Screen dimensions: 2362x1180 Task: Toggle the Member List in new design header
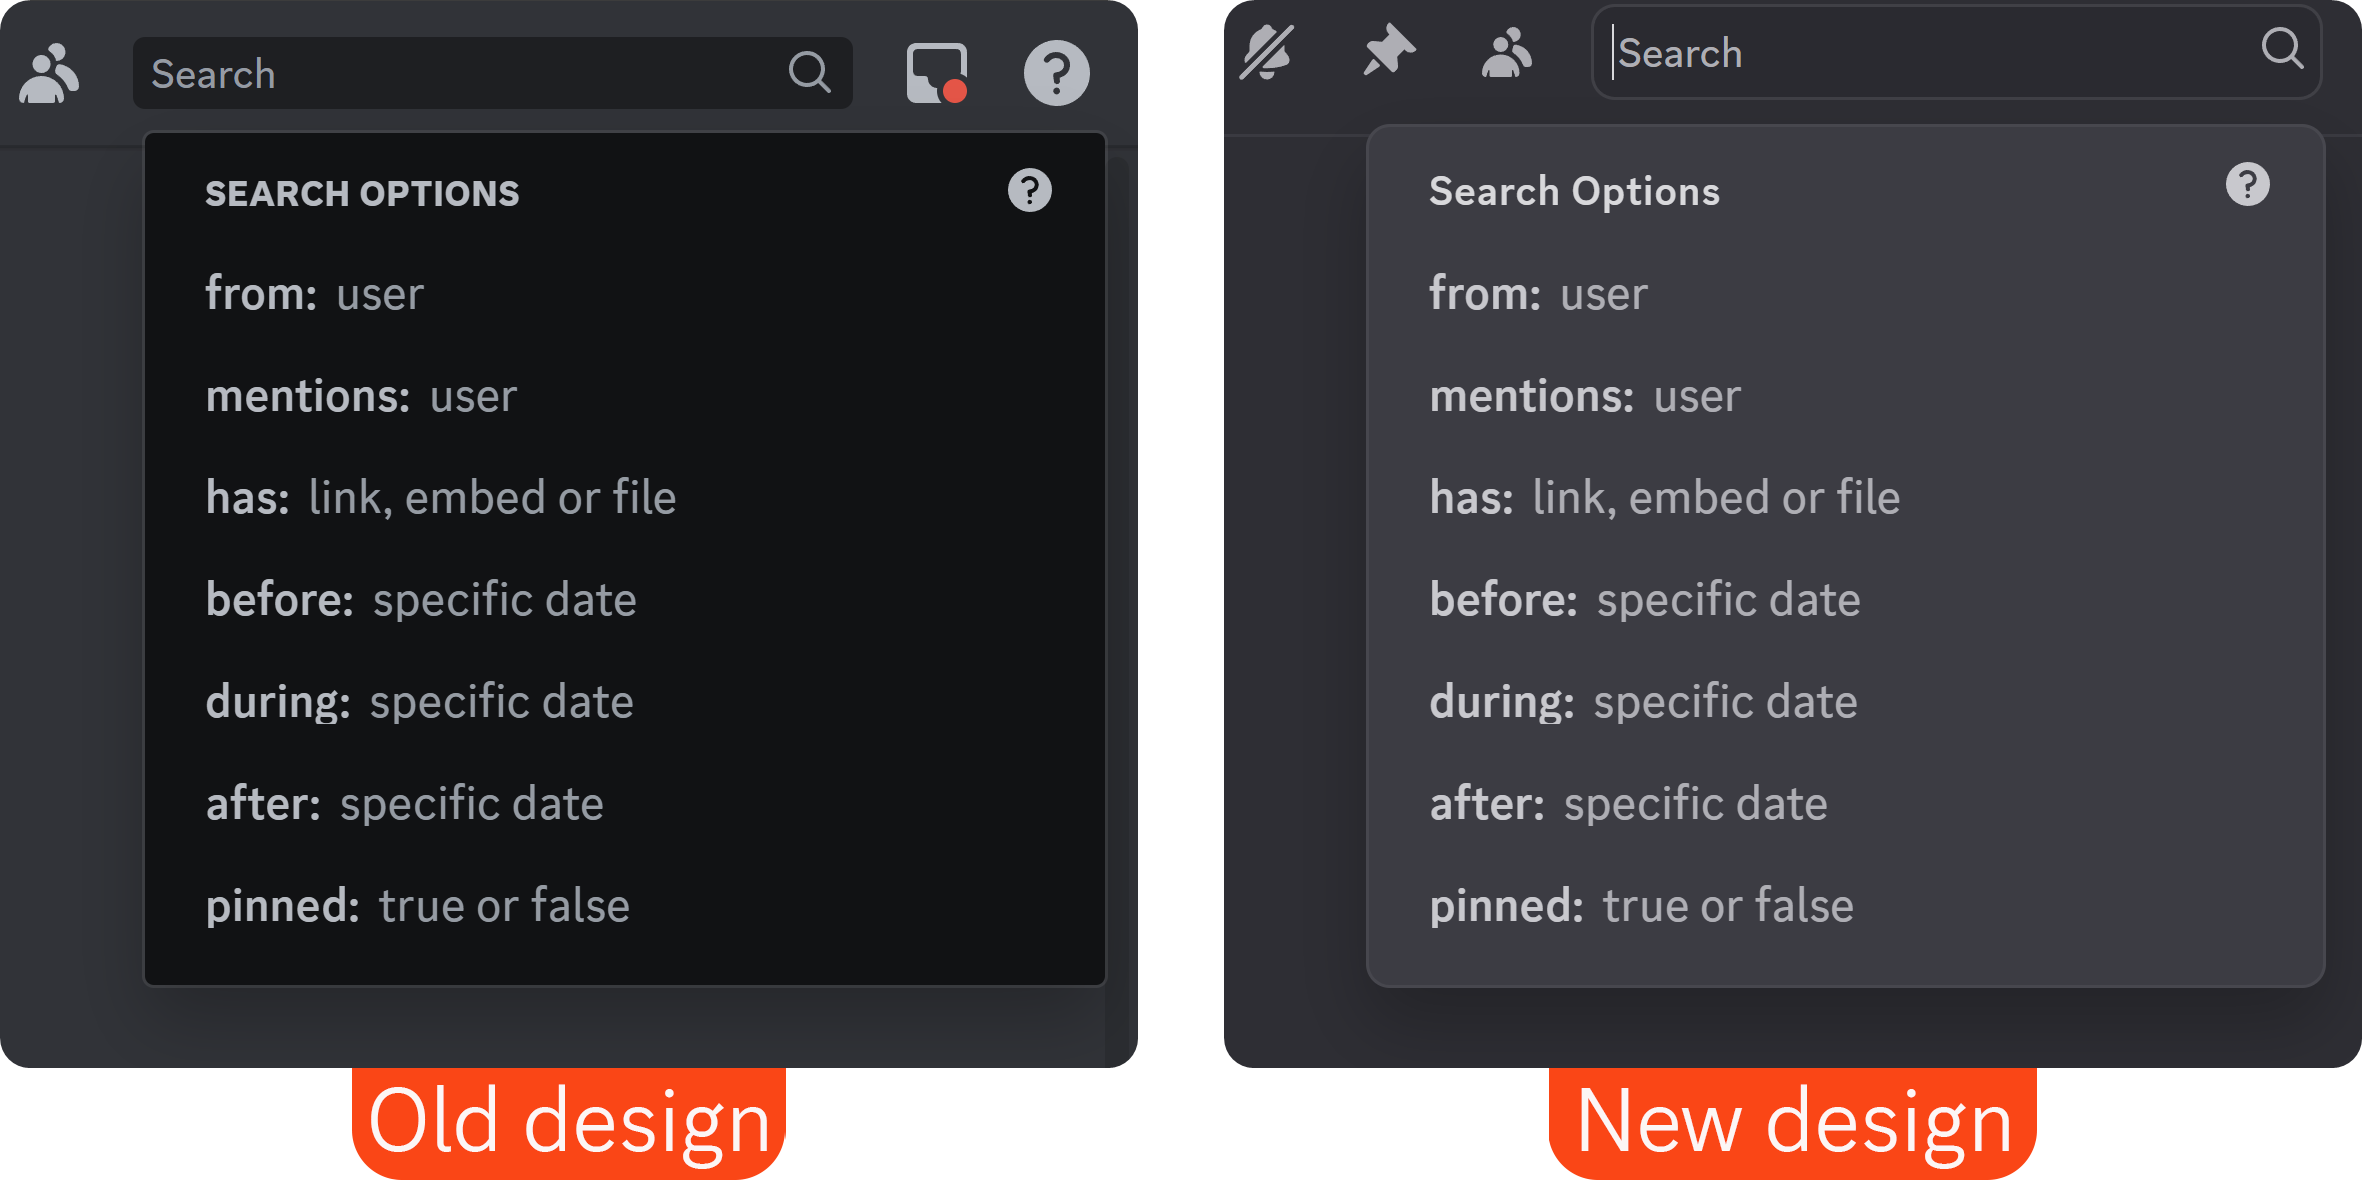pos(1506,52)
